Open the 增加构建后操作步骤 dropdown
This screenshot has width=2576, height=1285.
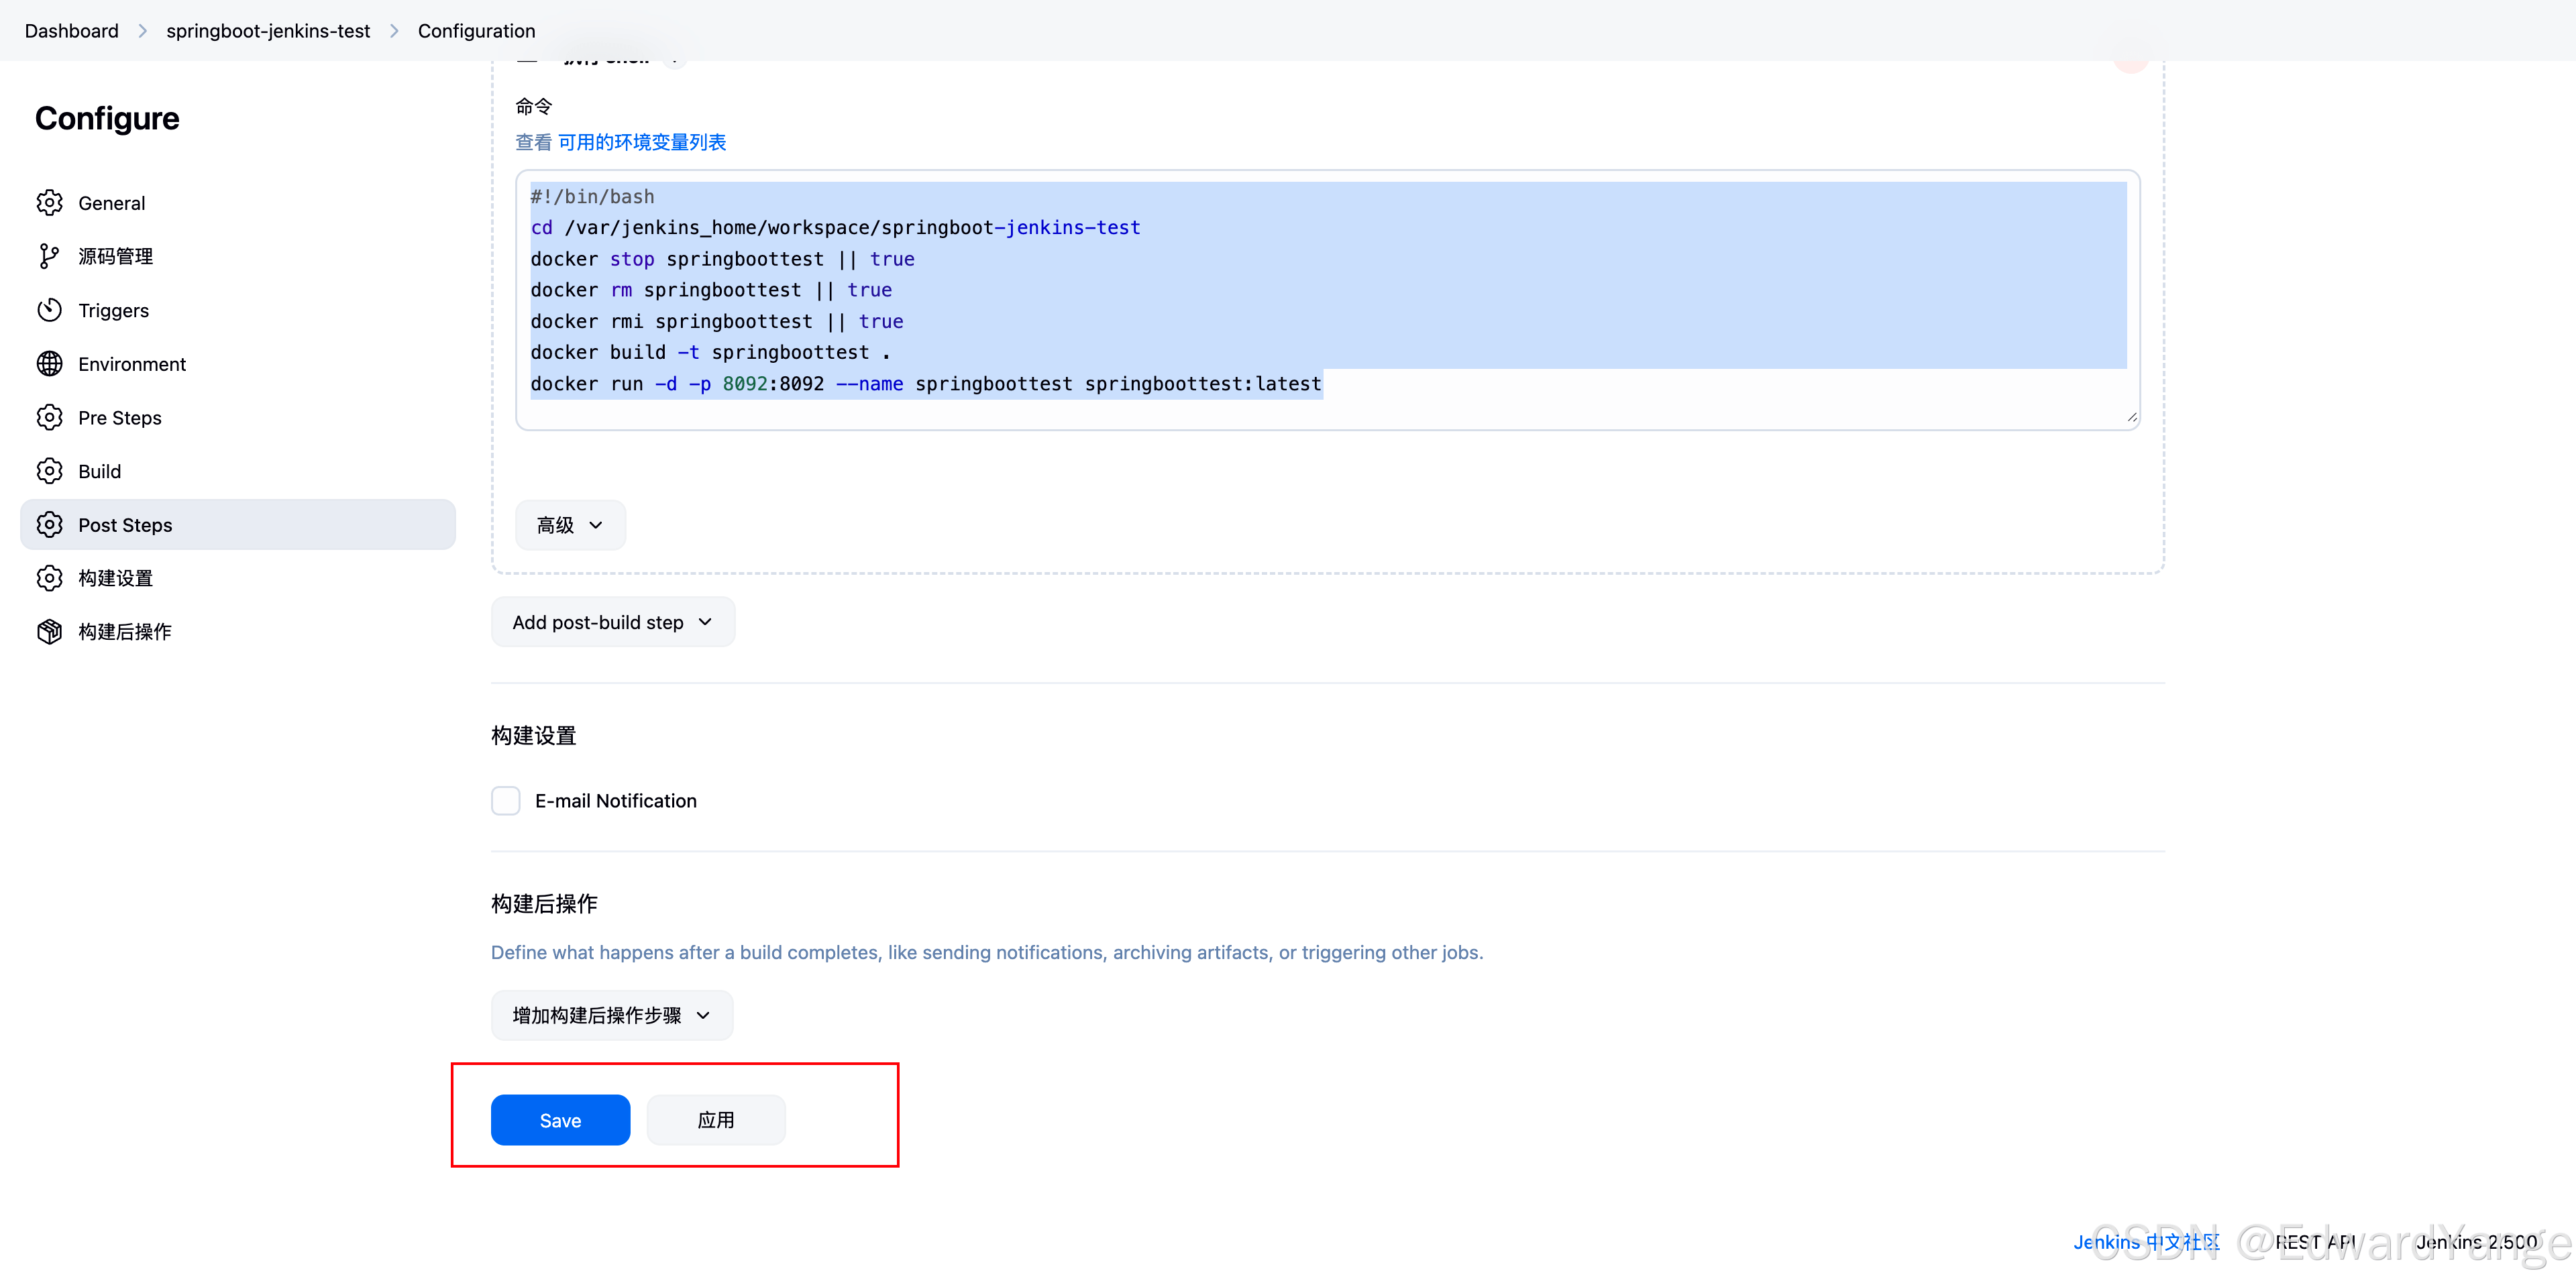coord(612,1015)
